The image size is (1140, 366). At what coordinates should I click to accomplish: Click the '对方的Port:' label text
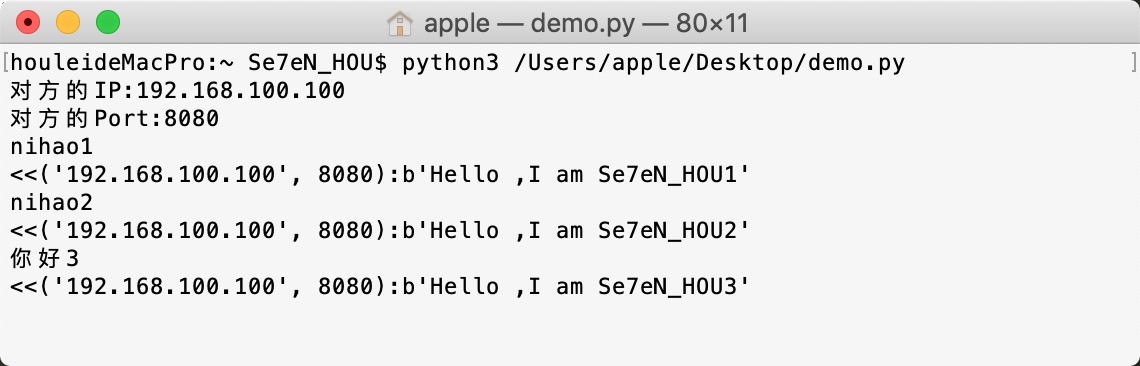(x=87, y=119)
